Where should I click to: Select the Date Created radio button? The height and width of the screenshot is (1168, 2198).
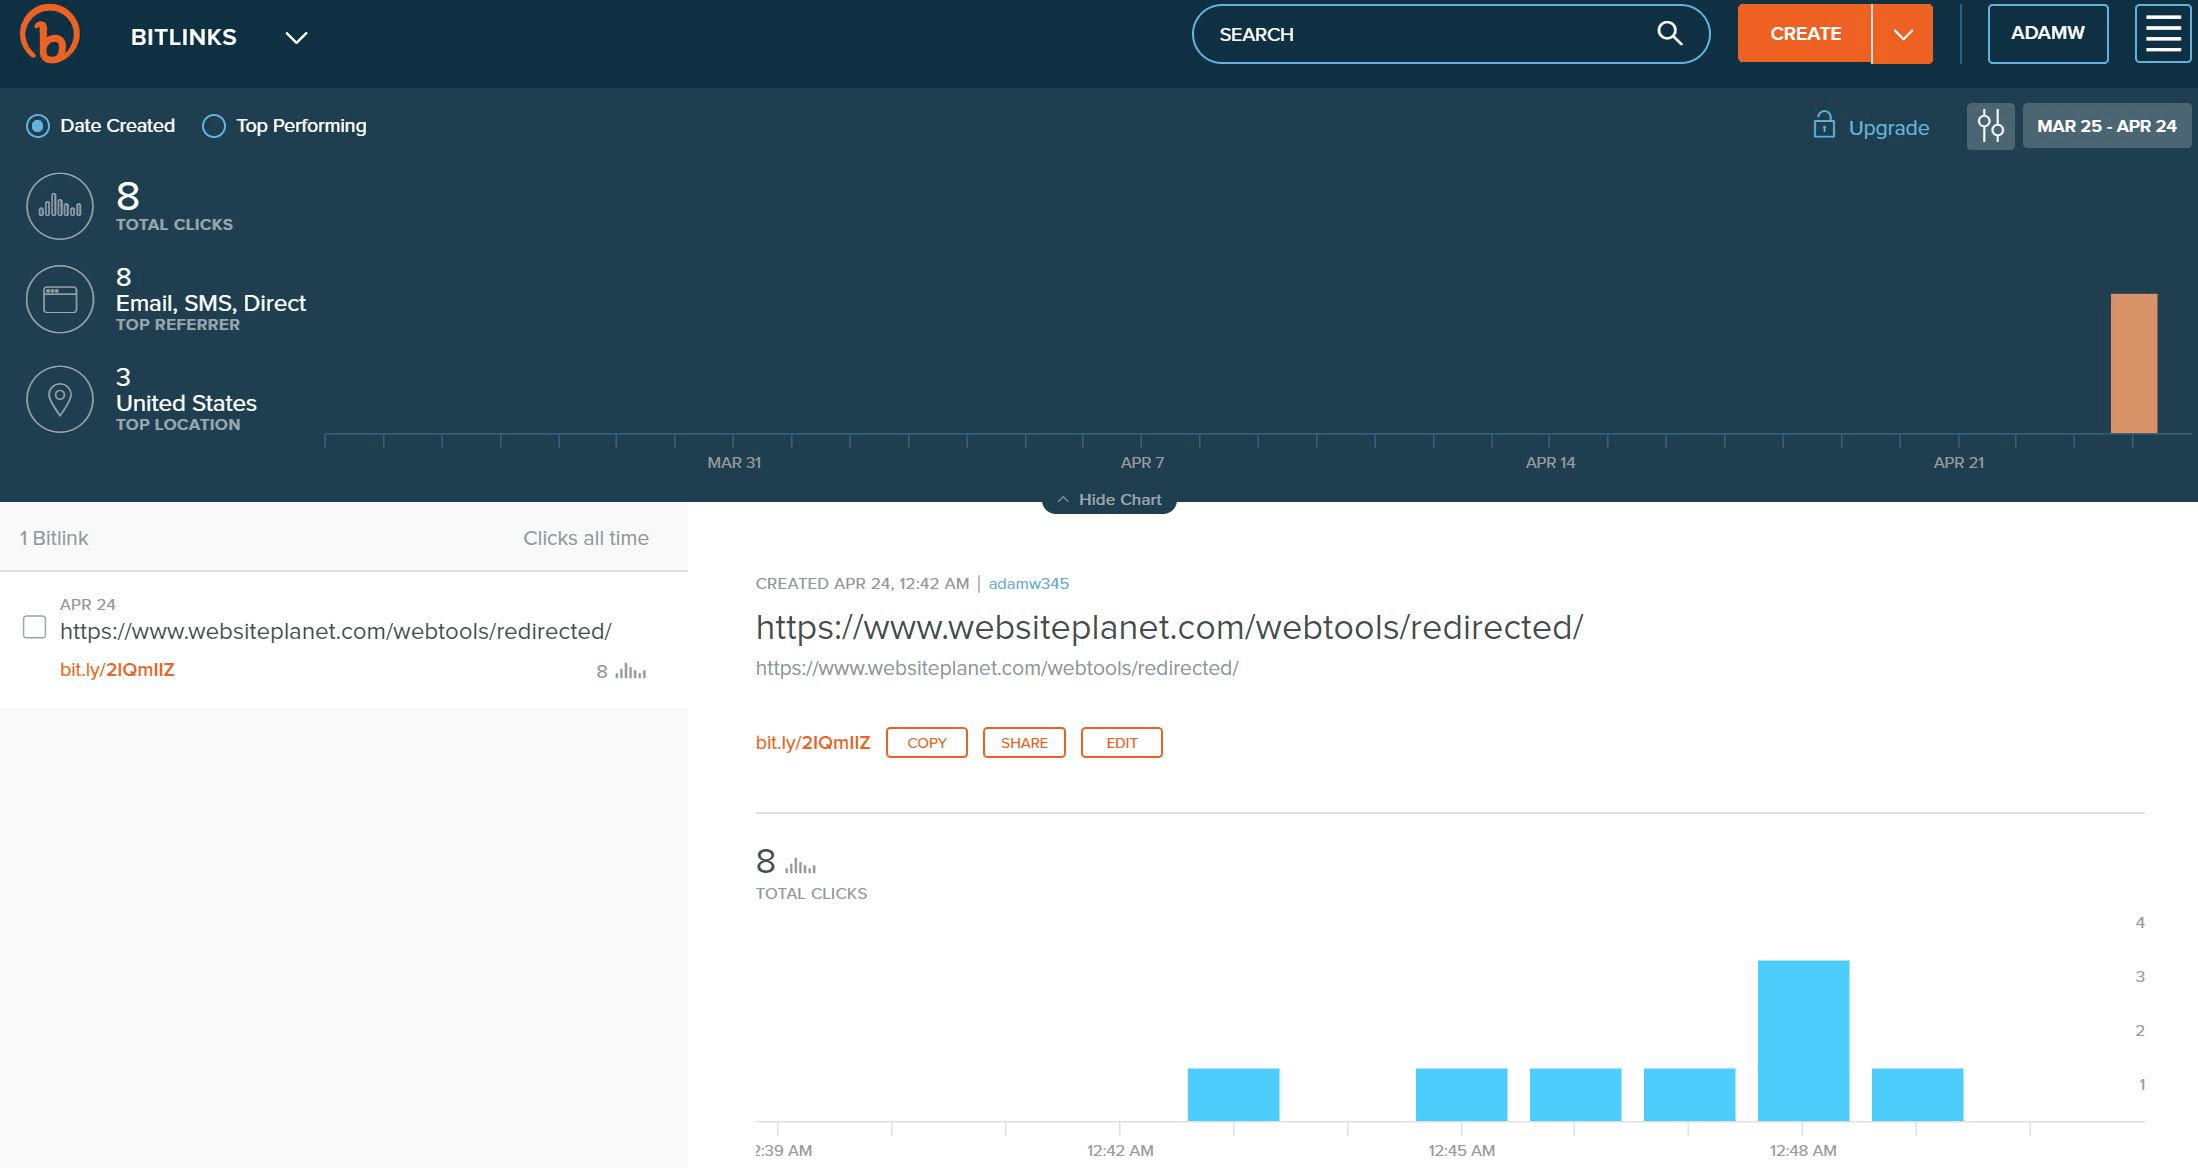point(38,126)
